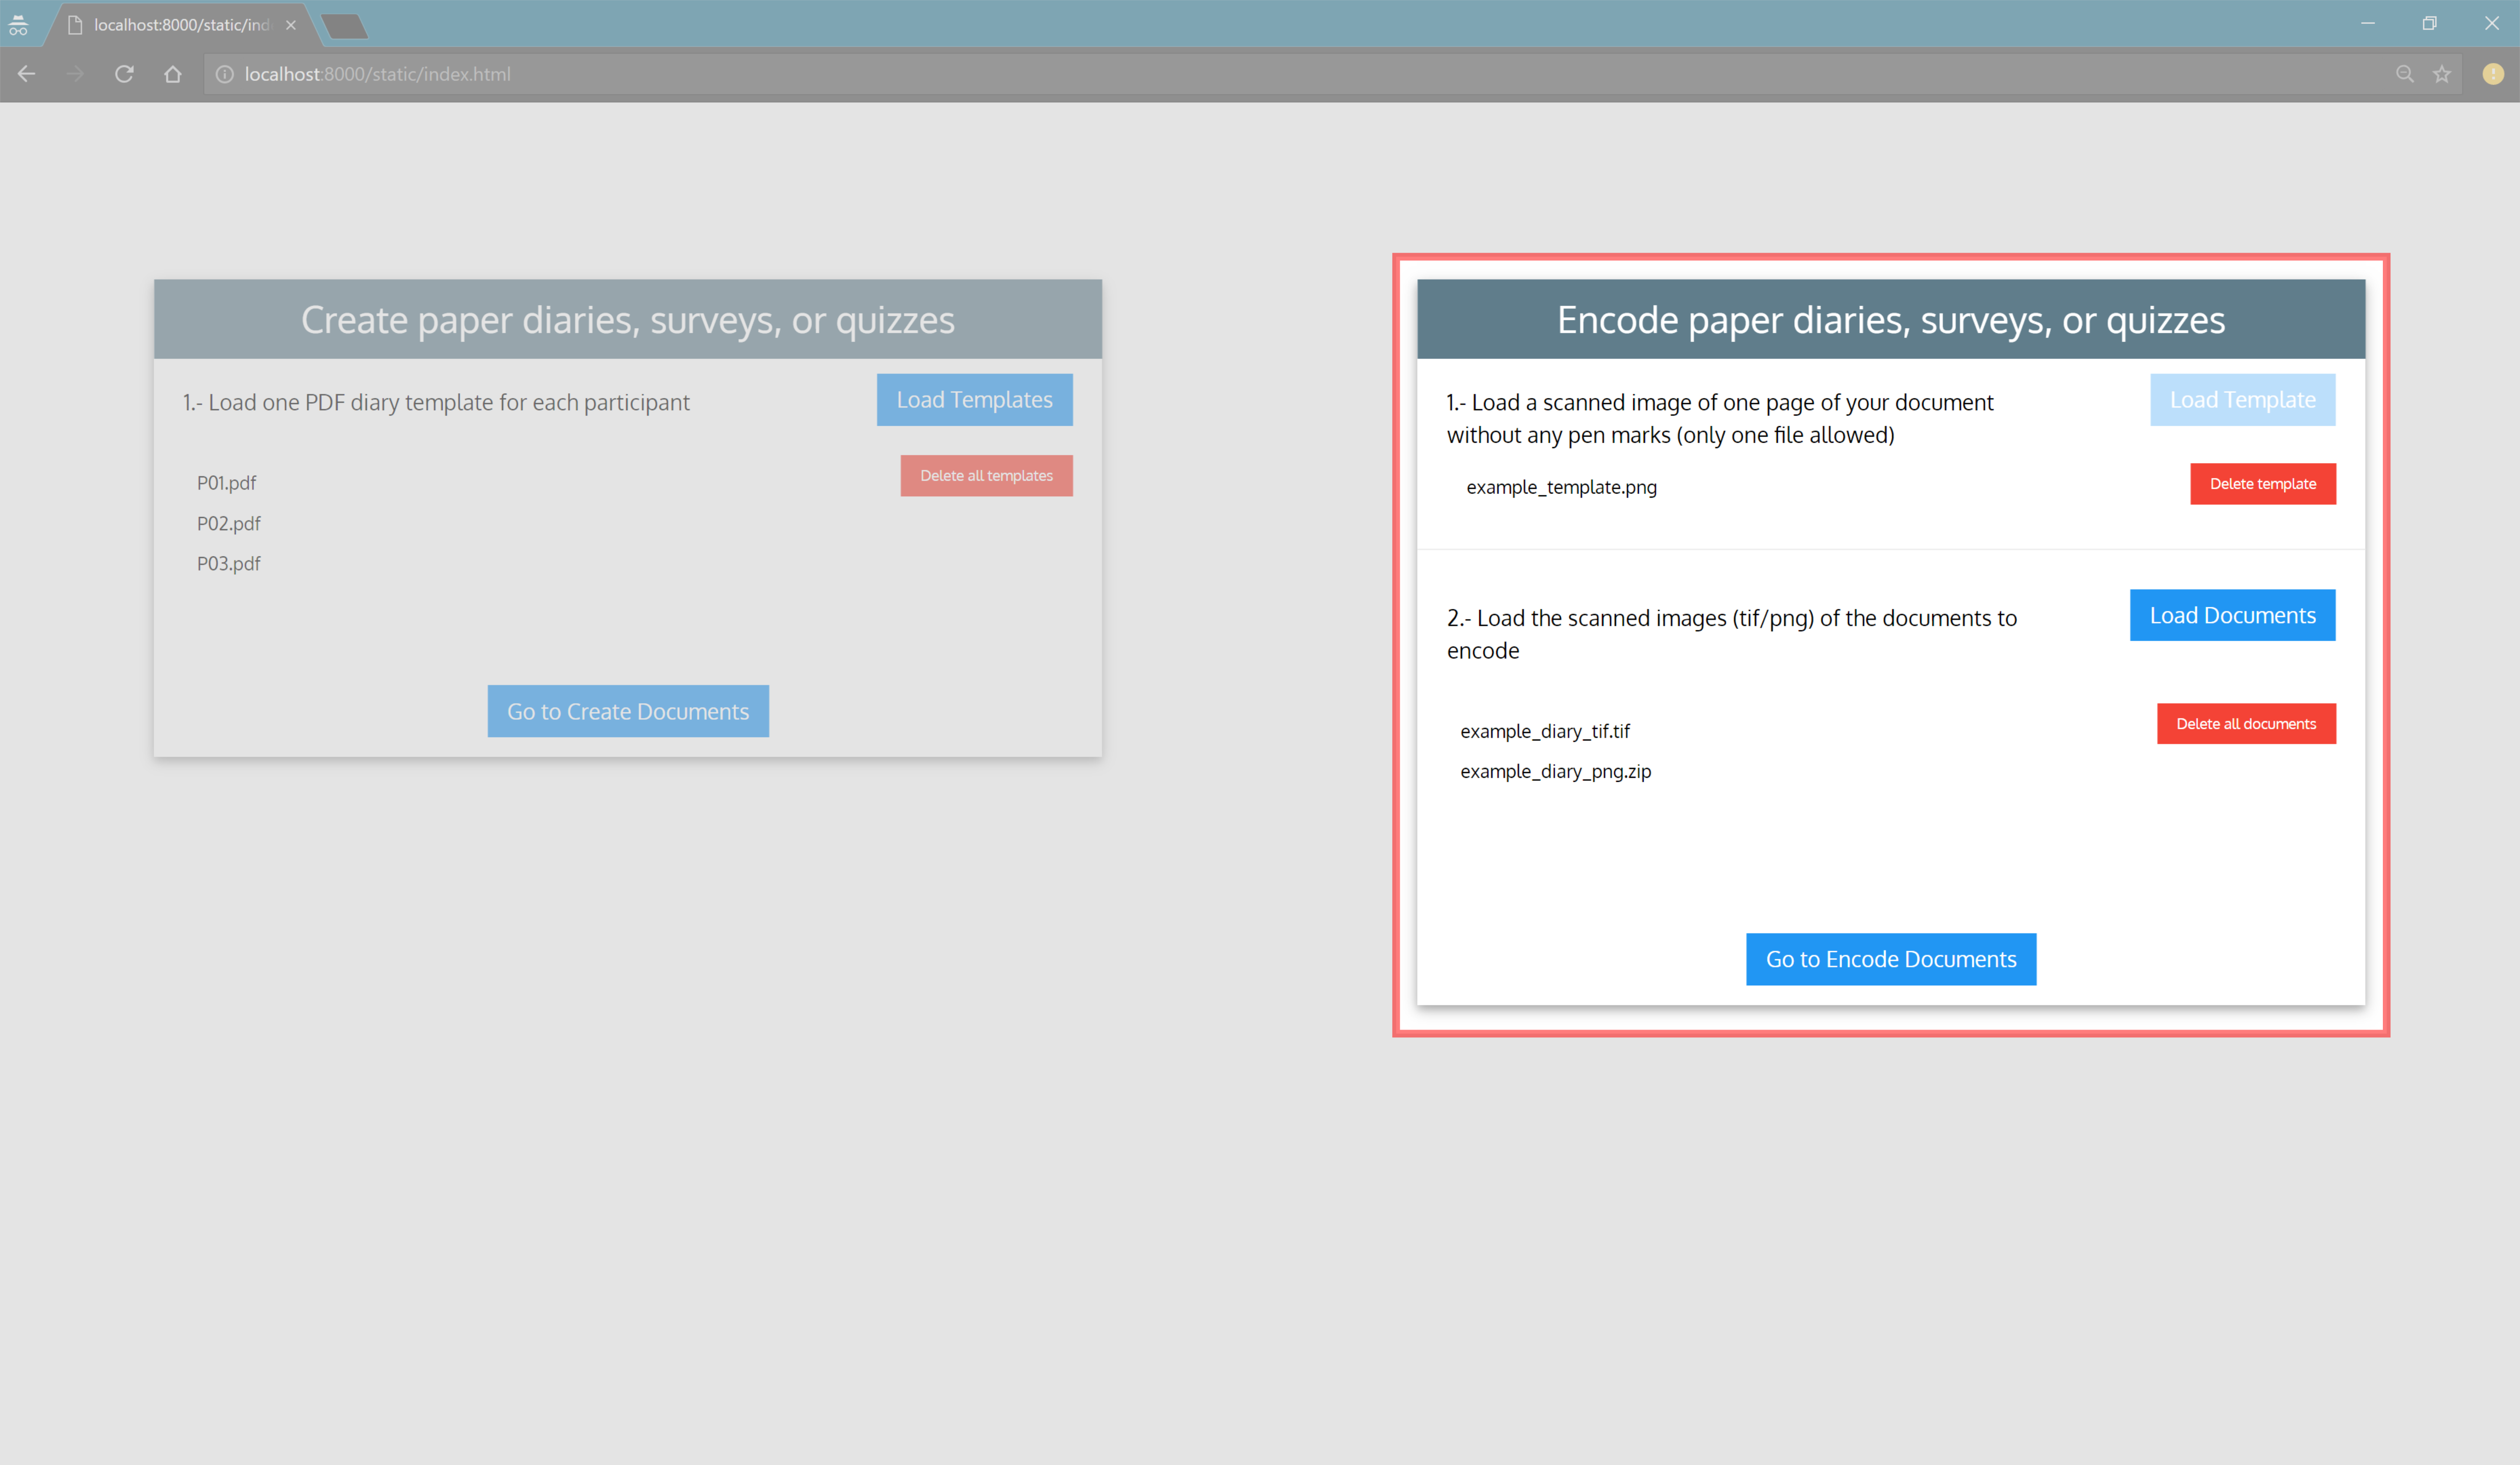Open the yellow profile notification icon
Image resolution: width=2520 pixels, height=1465 pixels.
(x=2493, y=74)
